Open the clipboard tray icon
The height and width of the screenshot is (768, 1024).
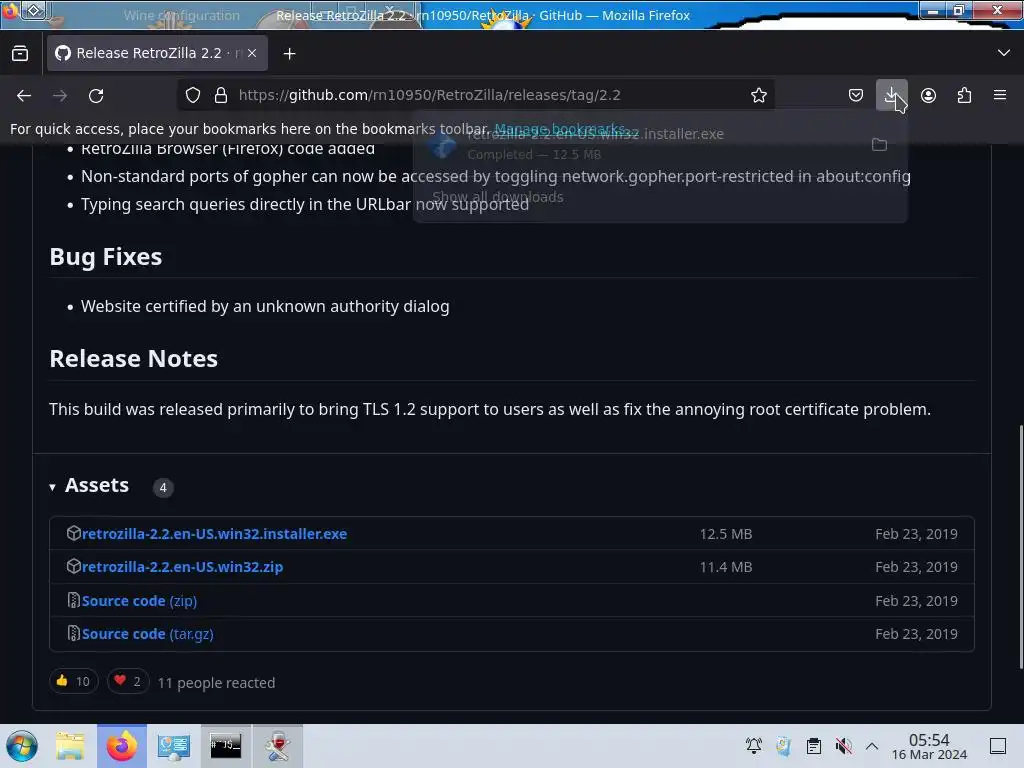(813, 746)
